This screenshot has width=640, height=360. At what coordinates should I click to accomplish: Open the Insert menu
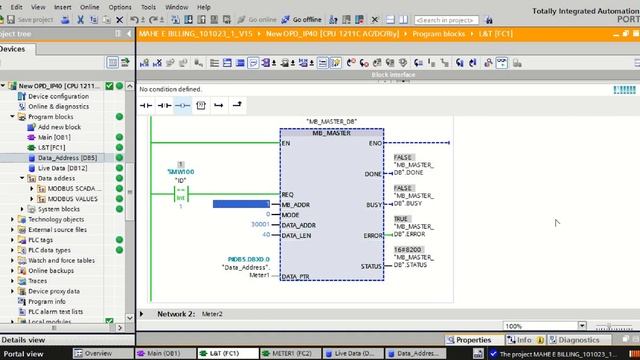(62, 7)
